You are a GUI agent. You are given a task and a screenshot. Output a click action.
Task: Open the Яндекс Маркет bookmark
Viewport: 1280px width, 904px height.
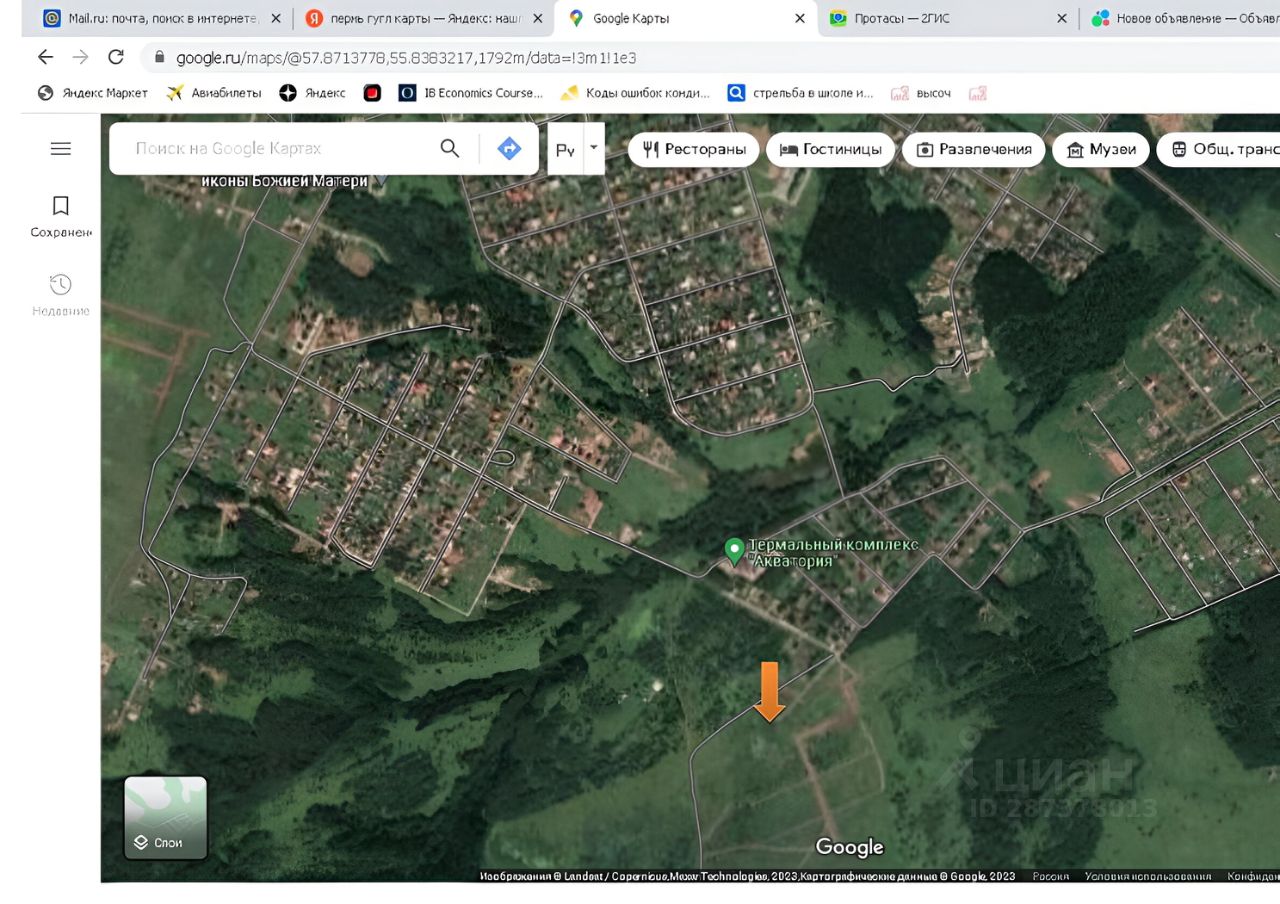pyautogui.click(x=92, y=93)
